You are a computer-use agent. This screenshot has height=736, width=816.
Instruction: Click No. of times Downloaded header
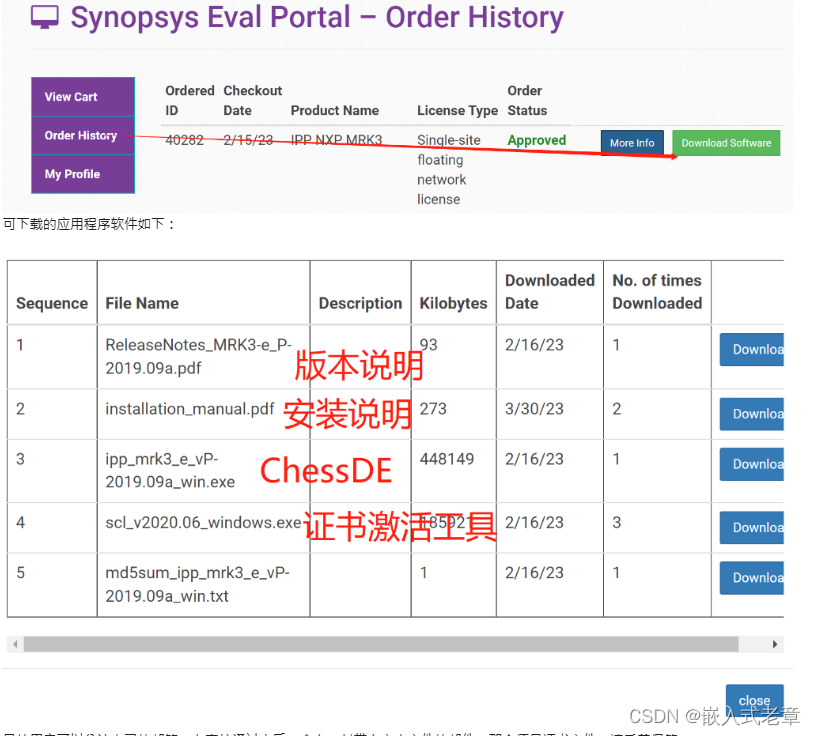pos(657,291)
